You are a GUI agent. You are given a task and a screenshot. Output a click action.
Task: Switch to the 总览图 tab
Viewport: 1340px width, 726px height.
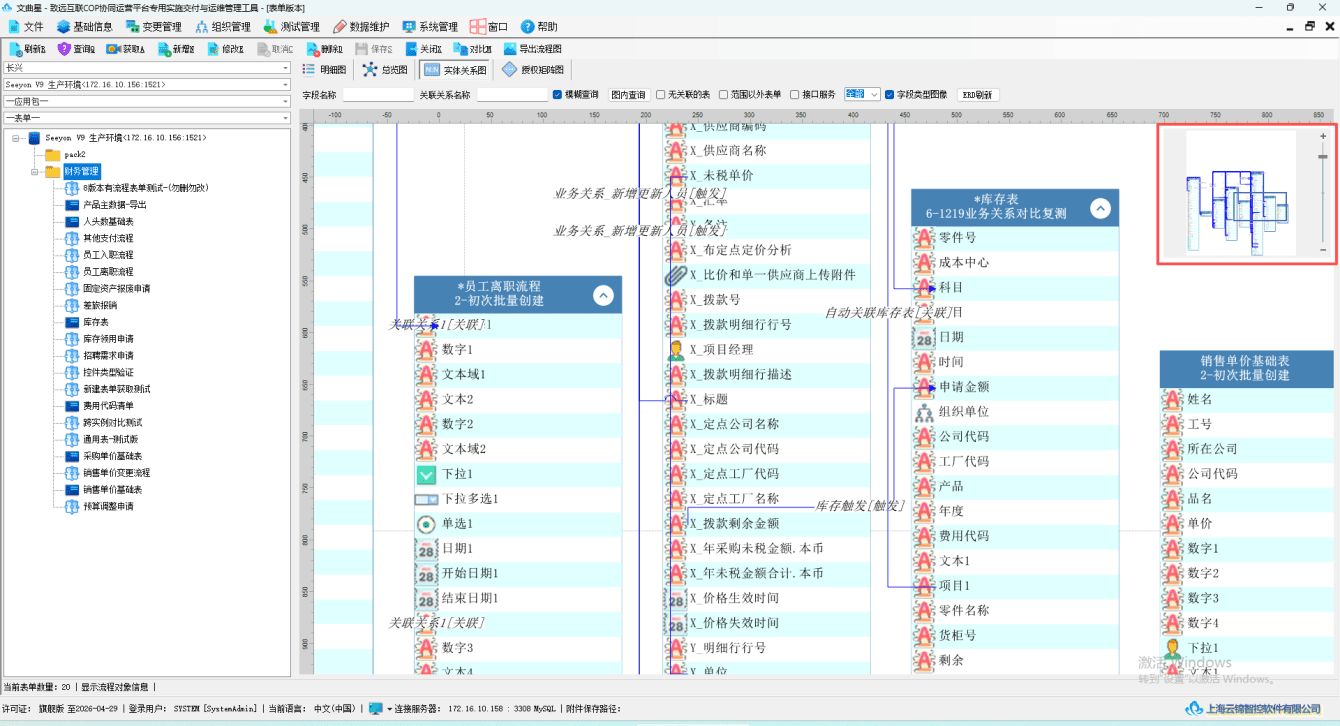click(385, 70)
